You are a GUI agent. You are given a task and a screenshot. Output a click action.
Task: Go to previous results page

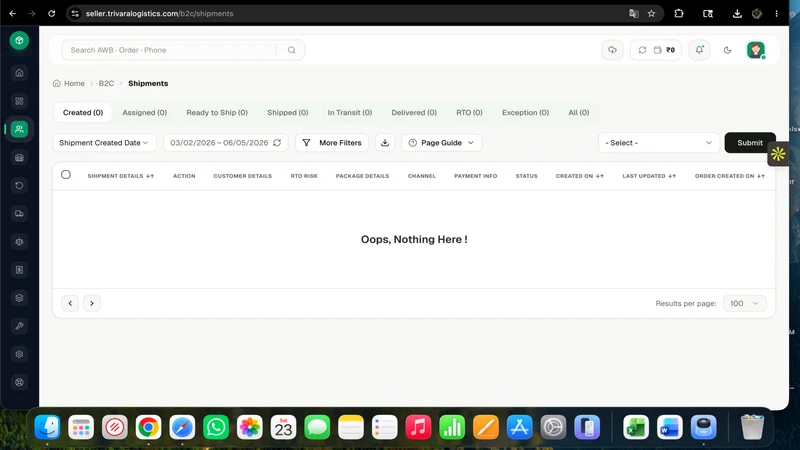pyautogui.click(x=70, y=304)
